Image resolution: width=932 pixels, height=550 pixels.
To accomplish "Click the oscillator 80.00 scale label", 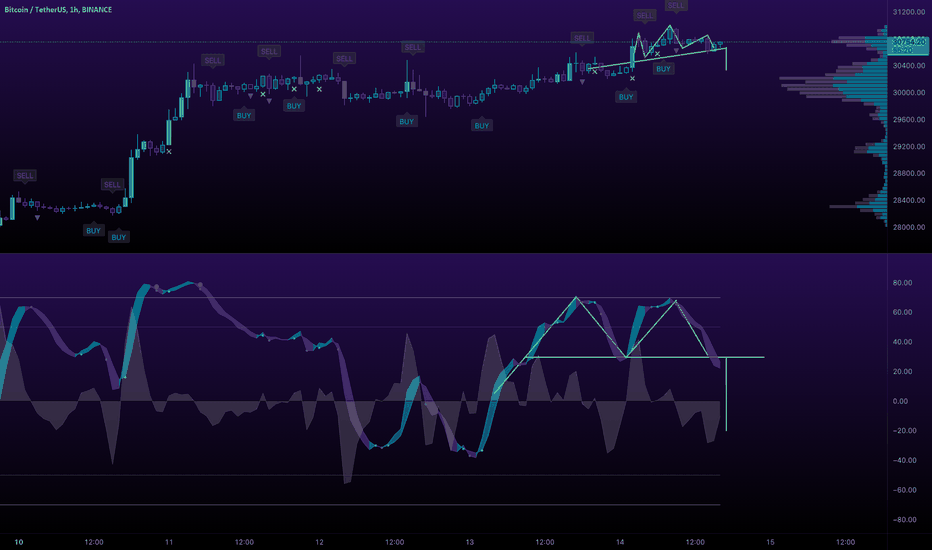I will coord(902,283).
